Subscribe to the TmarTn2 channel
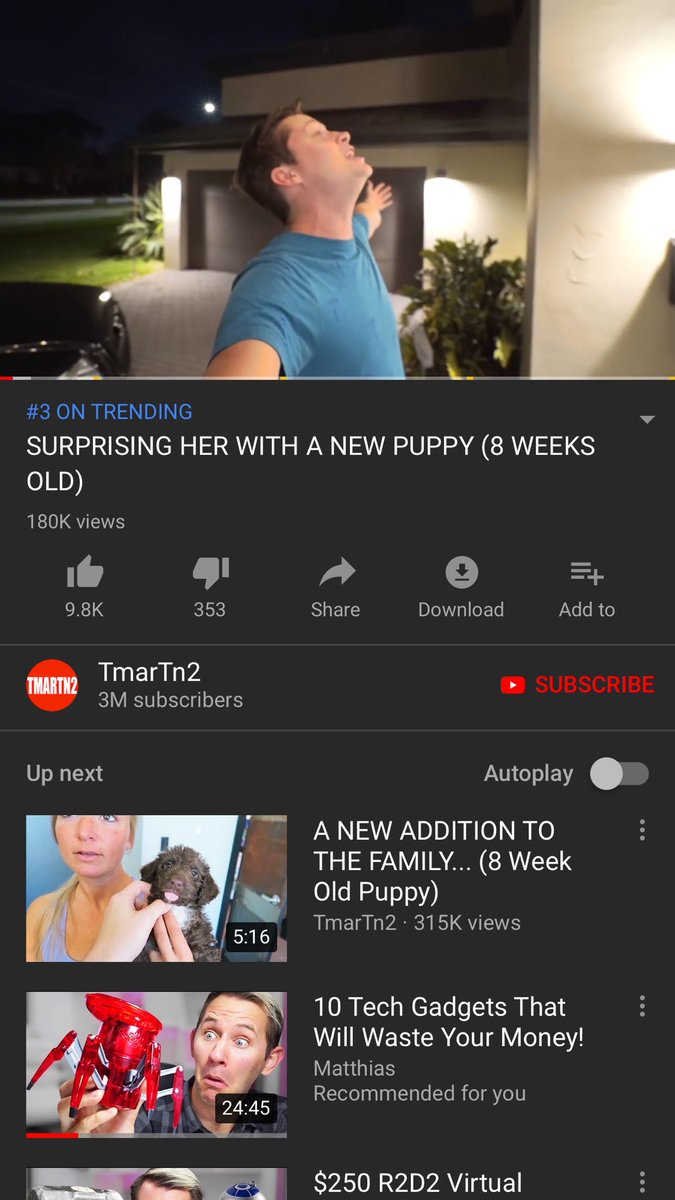The image size is (675, 1200). tap(577, 685)
